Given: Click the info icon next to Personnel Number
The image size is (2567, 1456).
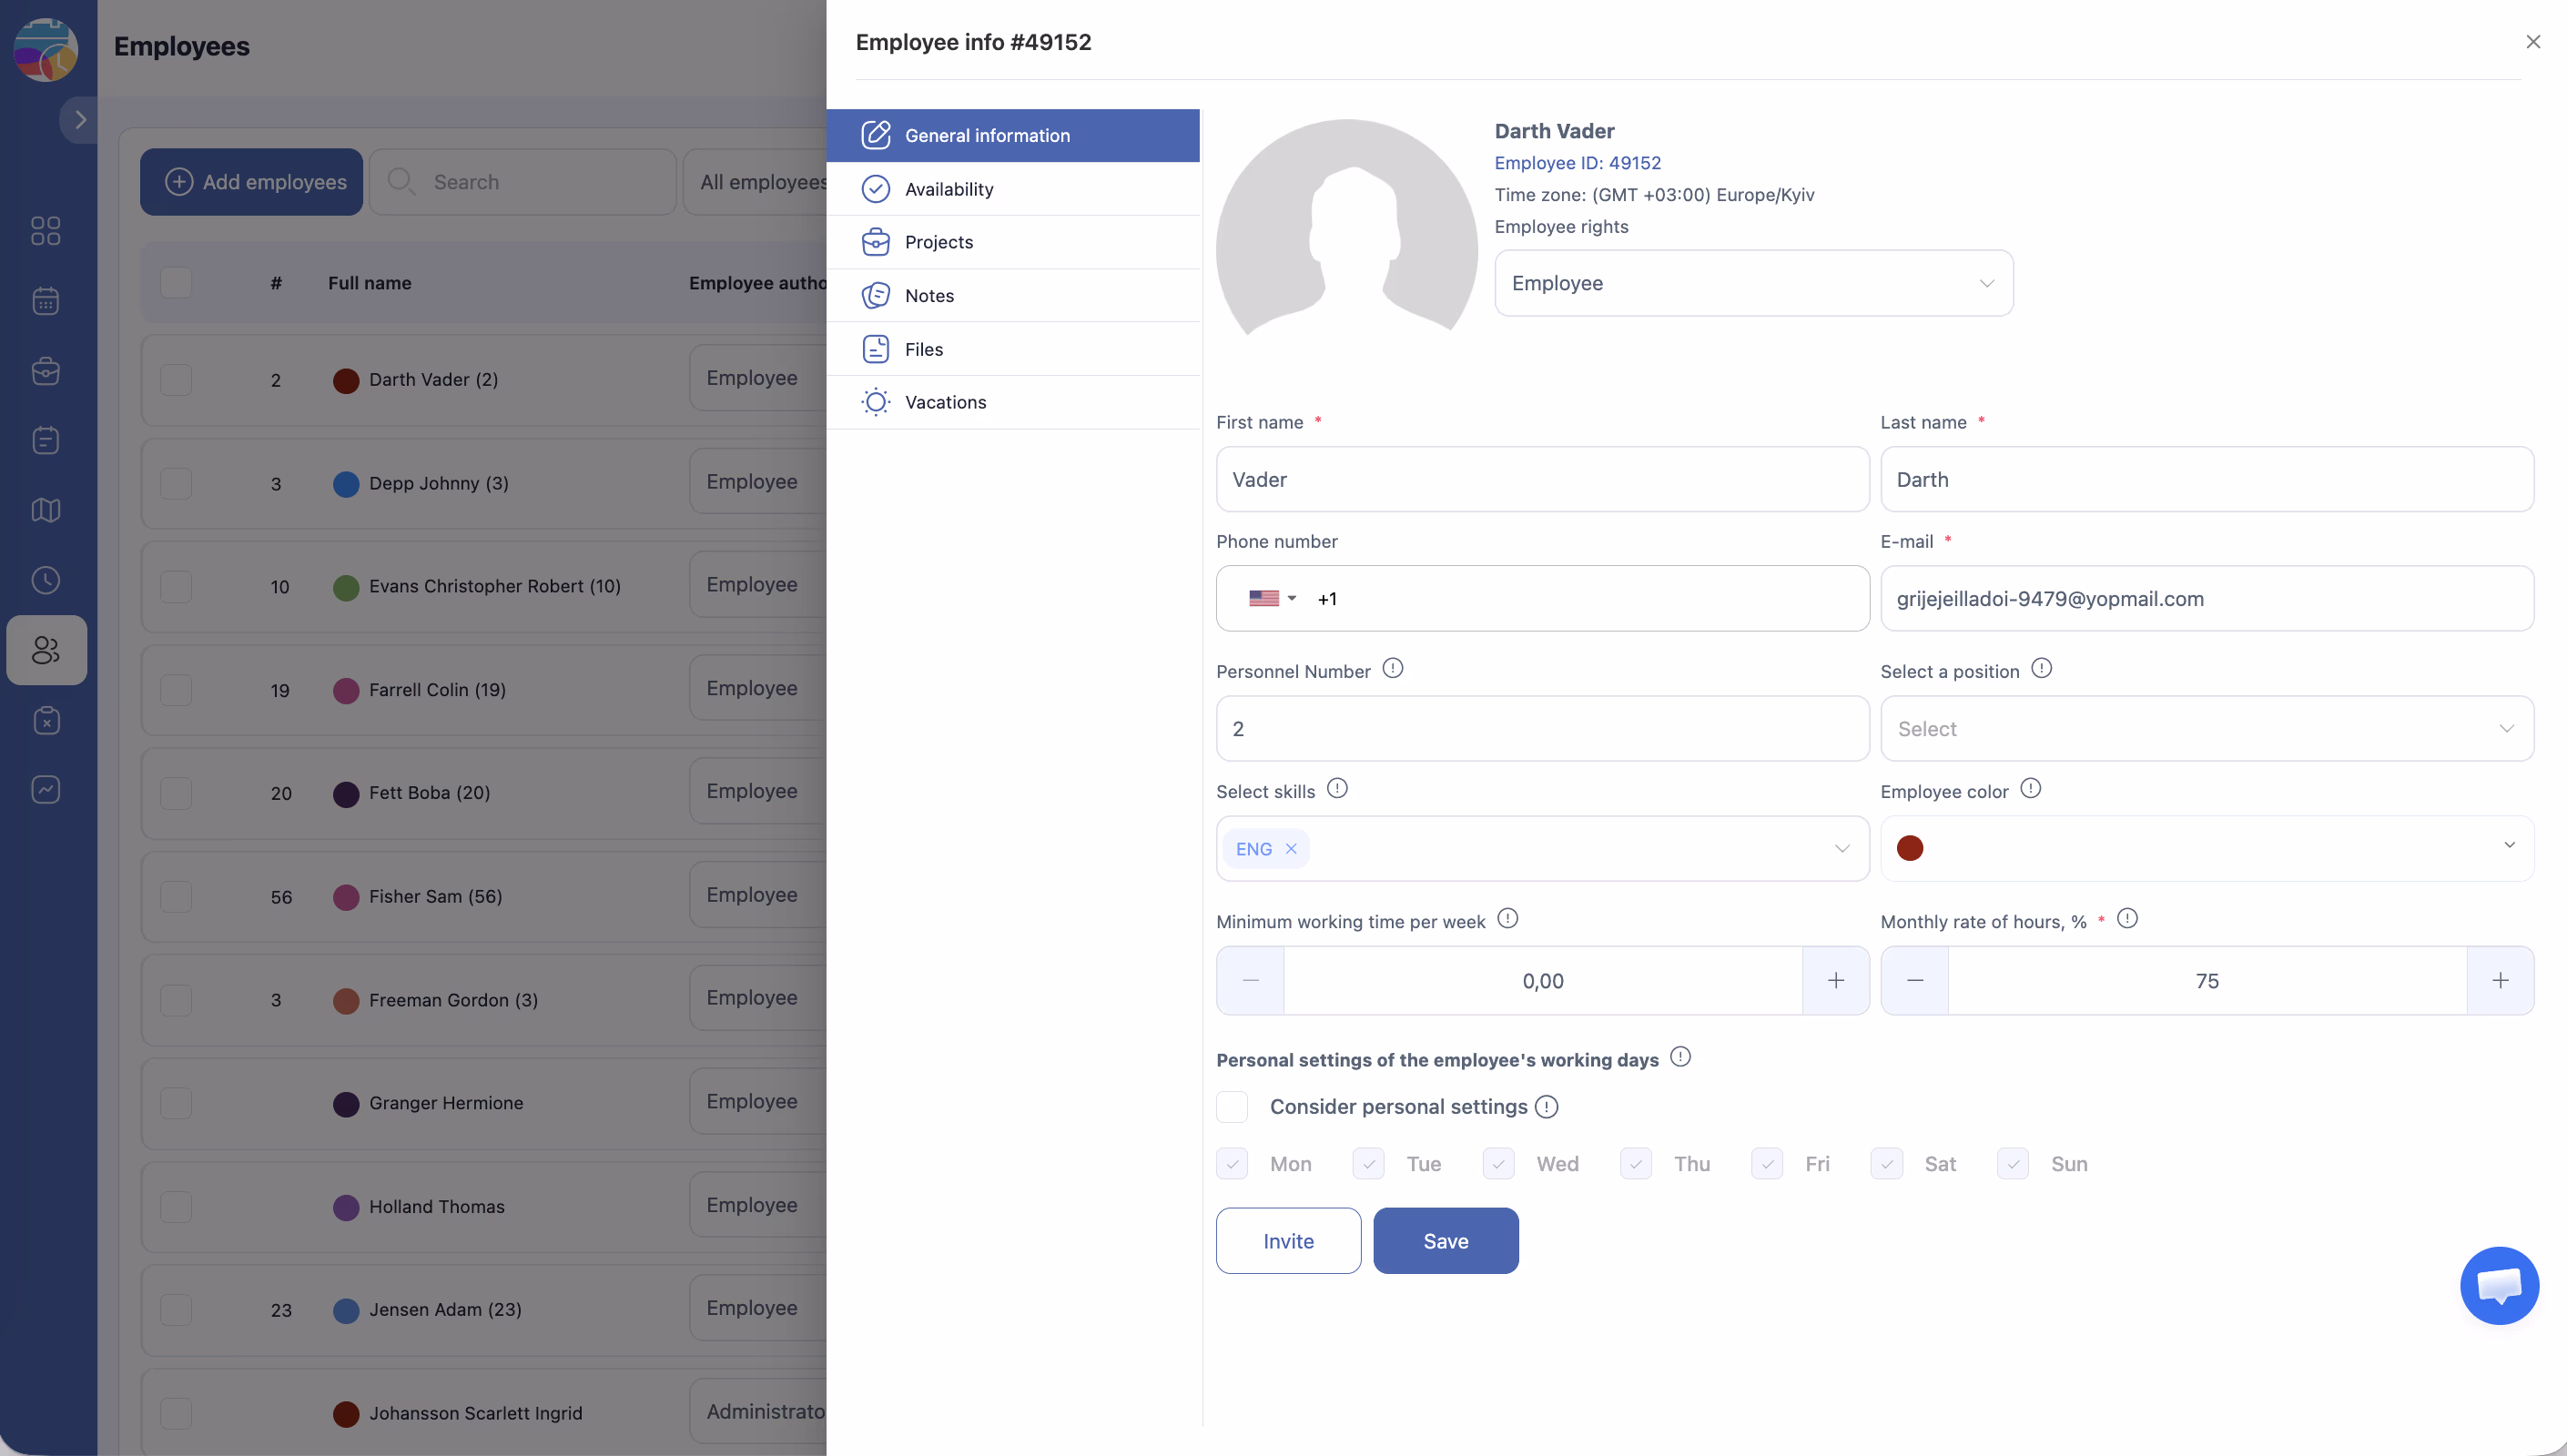Looking at the screenshot, I should click(1392, 668).
